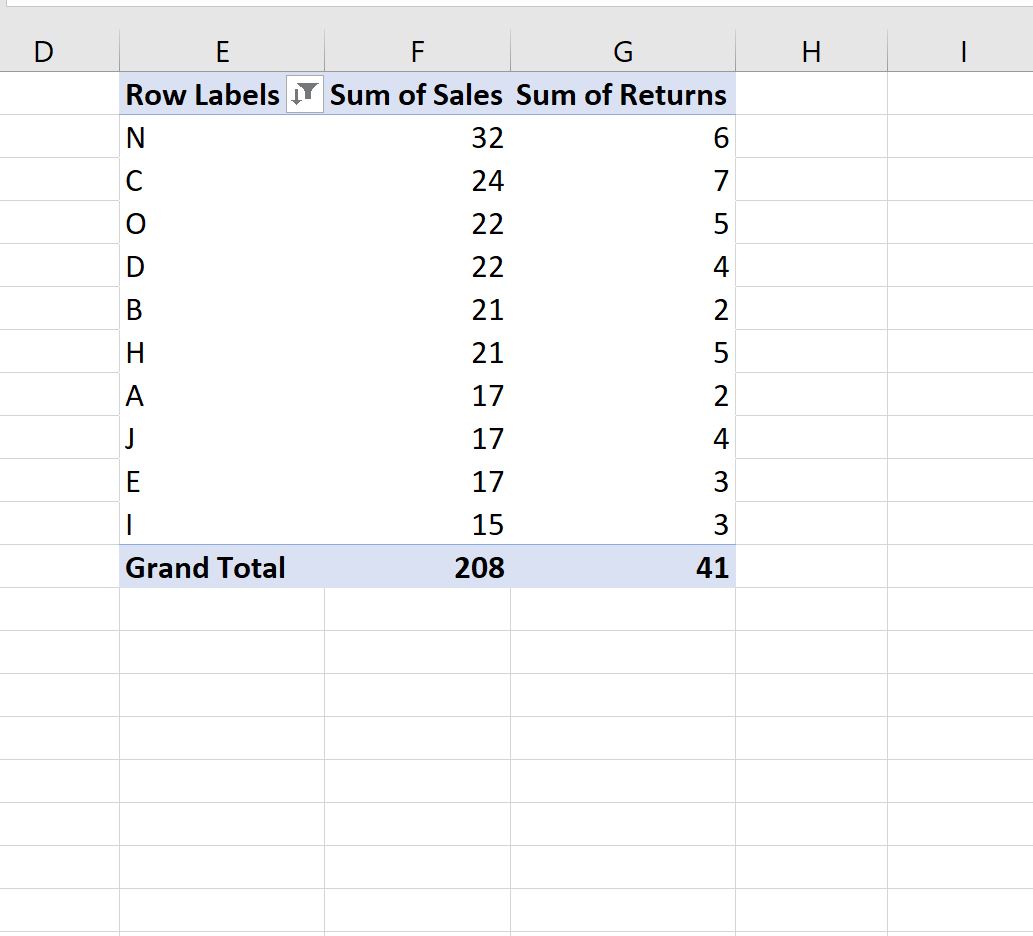Select row label O cell

(222, 223)
